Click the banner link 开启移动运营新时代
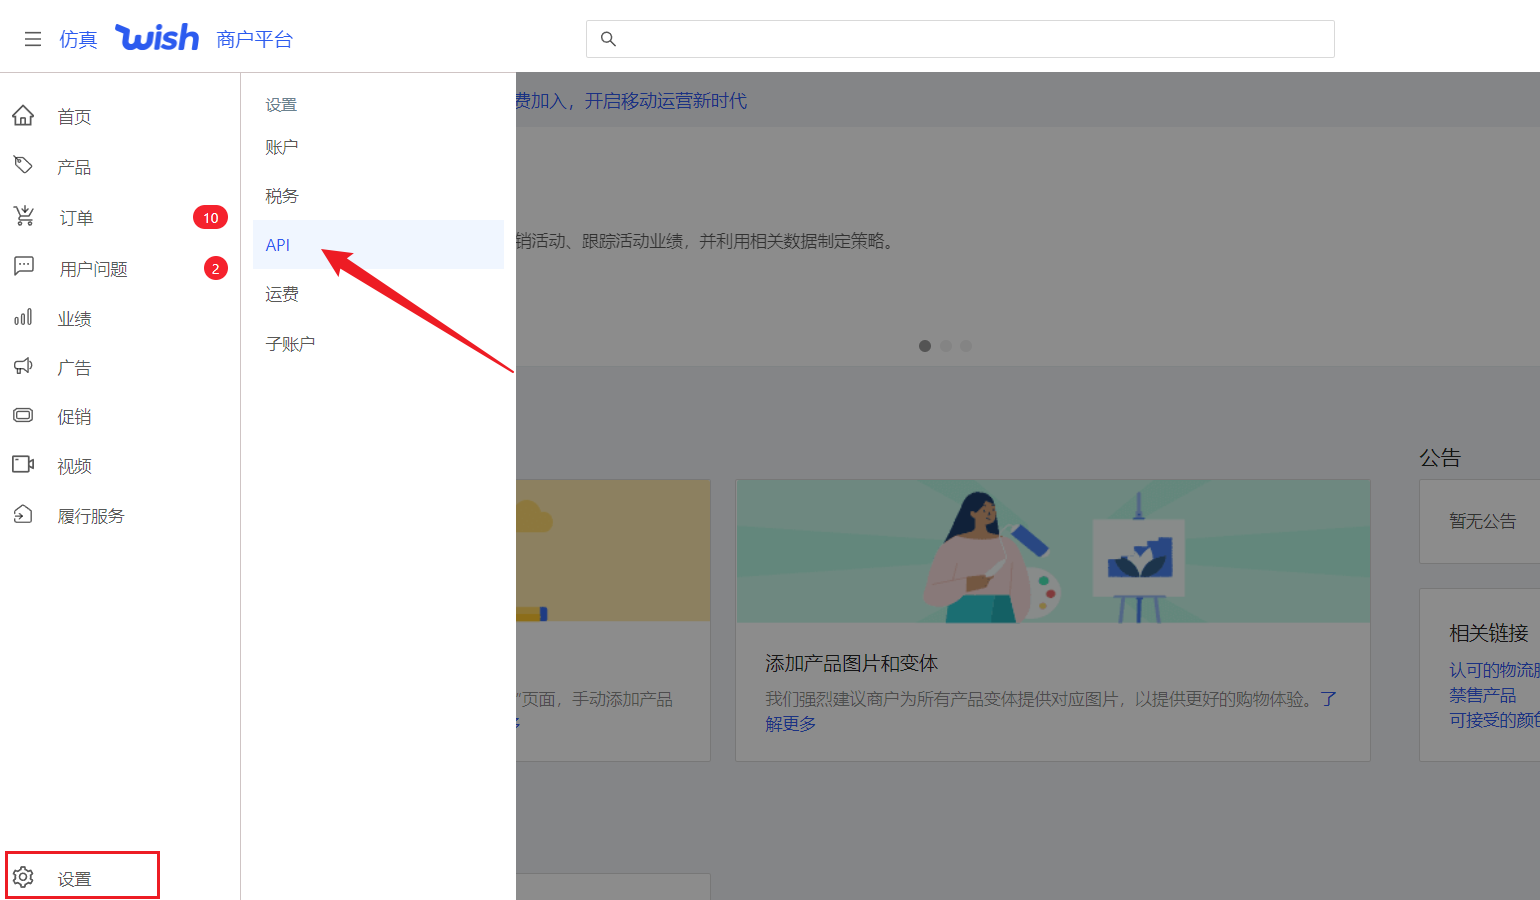Screen dimensions: 1540x900 point(666,101)
